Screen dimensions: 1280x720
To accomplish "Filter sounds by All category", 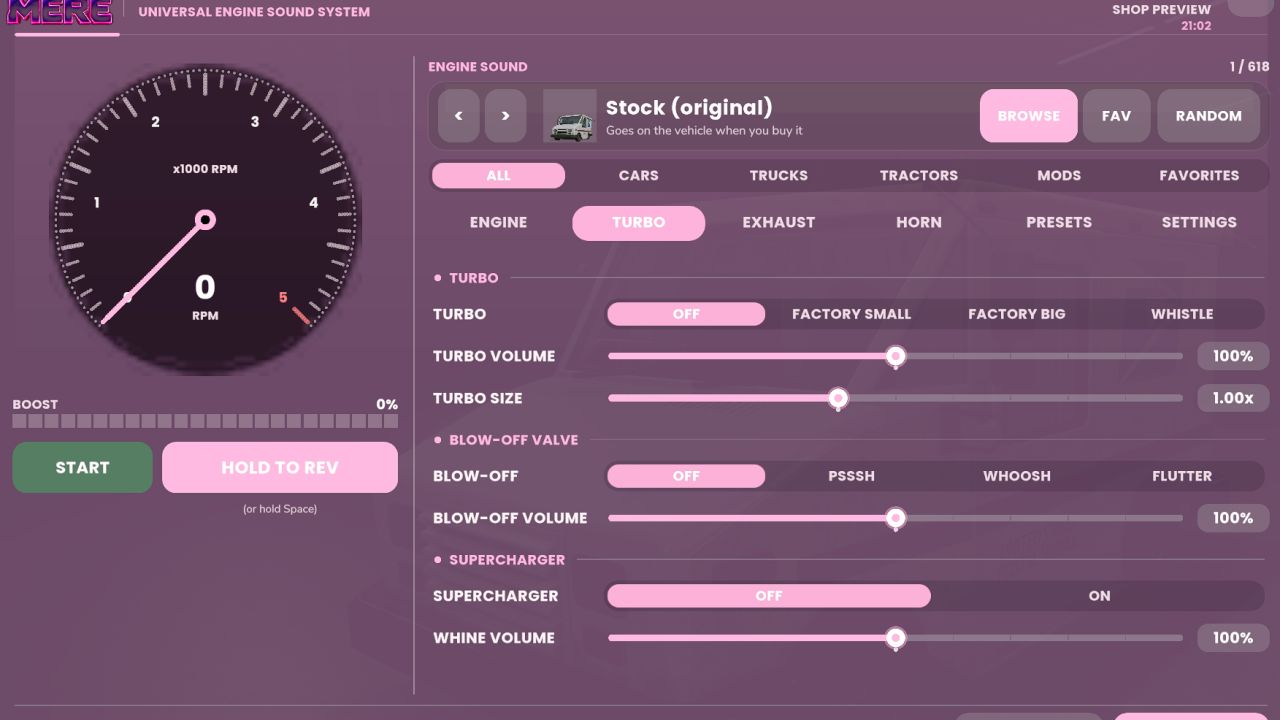I will [498, 176].
